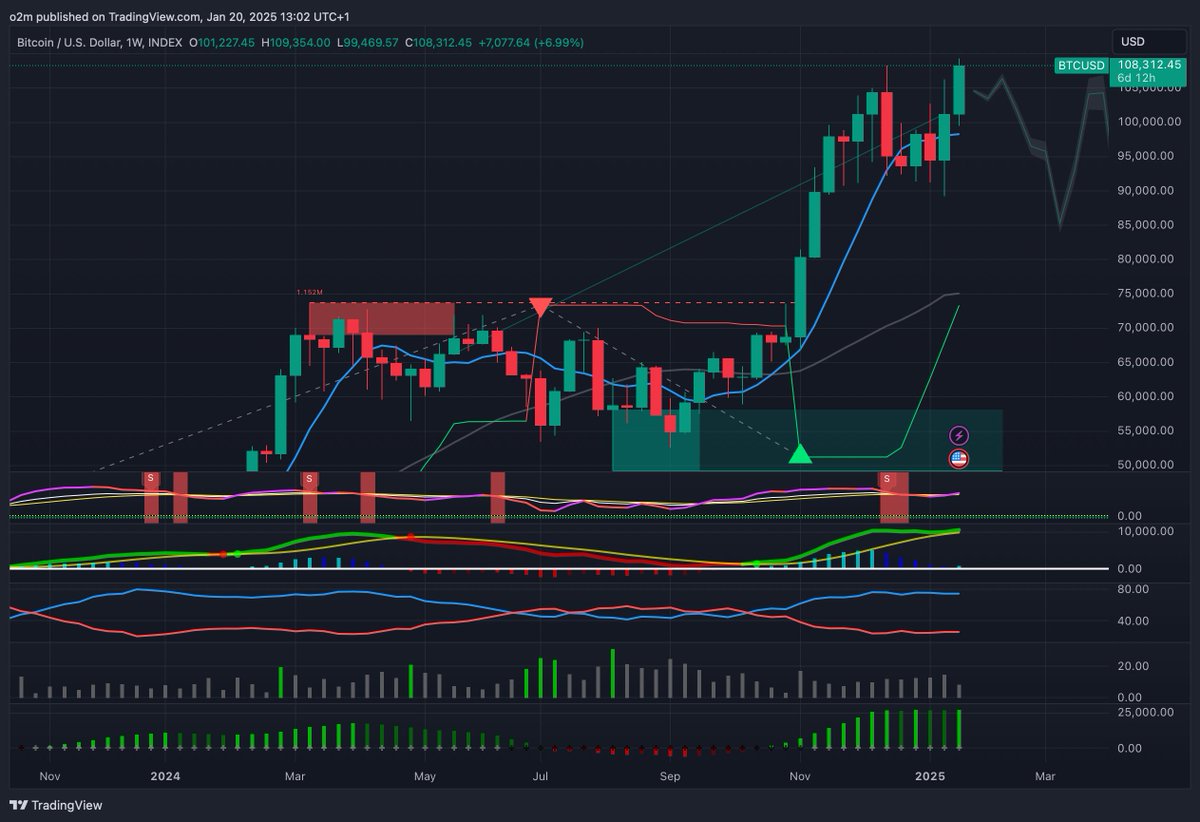Click the 1.152M label above the red zone

(x=310, y=292)
